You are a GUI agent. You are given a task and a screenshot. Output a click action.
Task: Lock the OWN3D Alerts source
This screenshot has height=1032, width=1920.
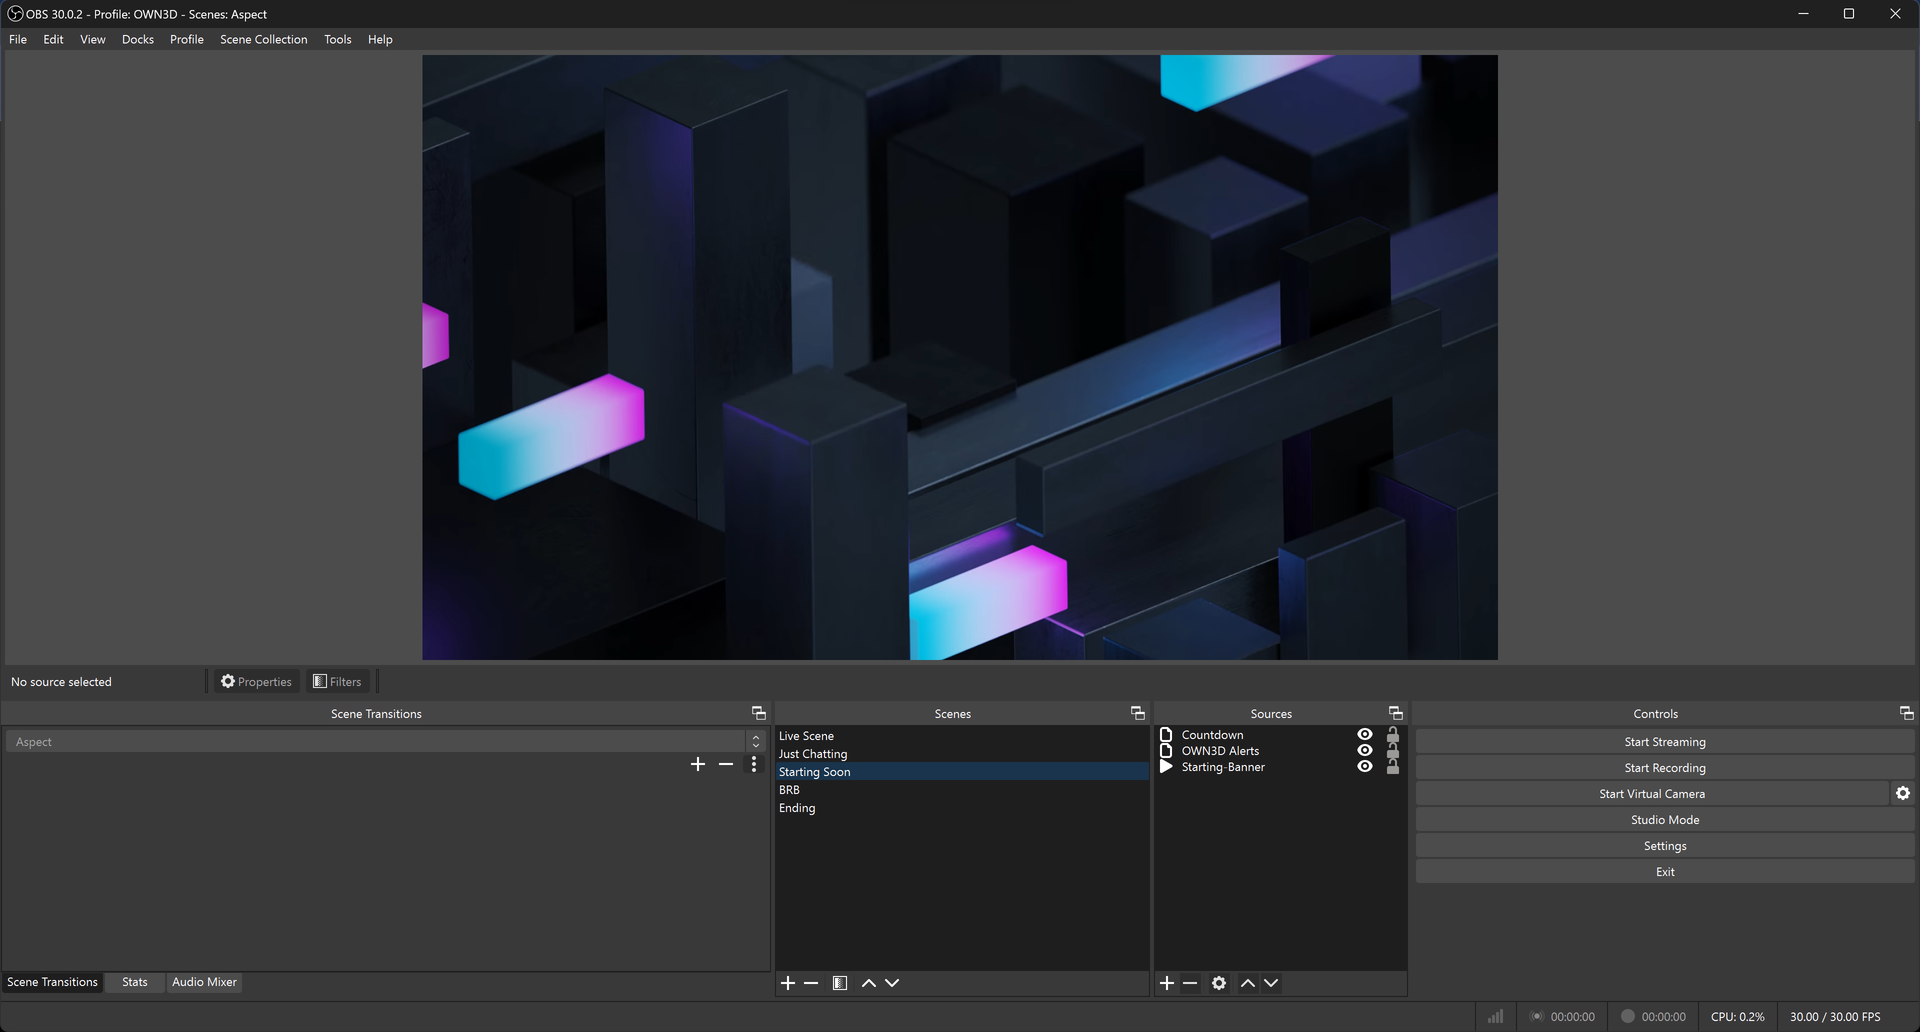[x=1392, y=750]
